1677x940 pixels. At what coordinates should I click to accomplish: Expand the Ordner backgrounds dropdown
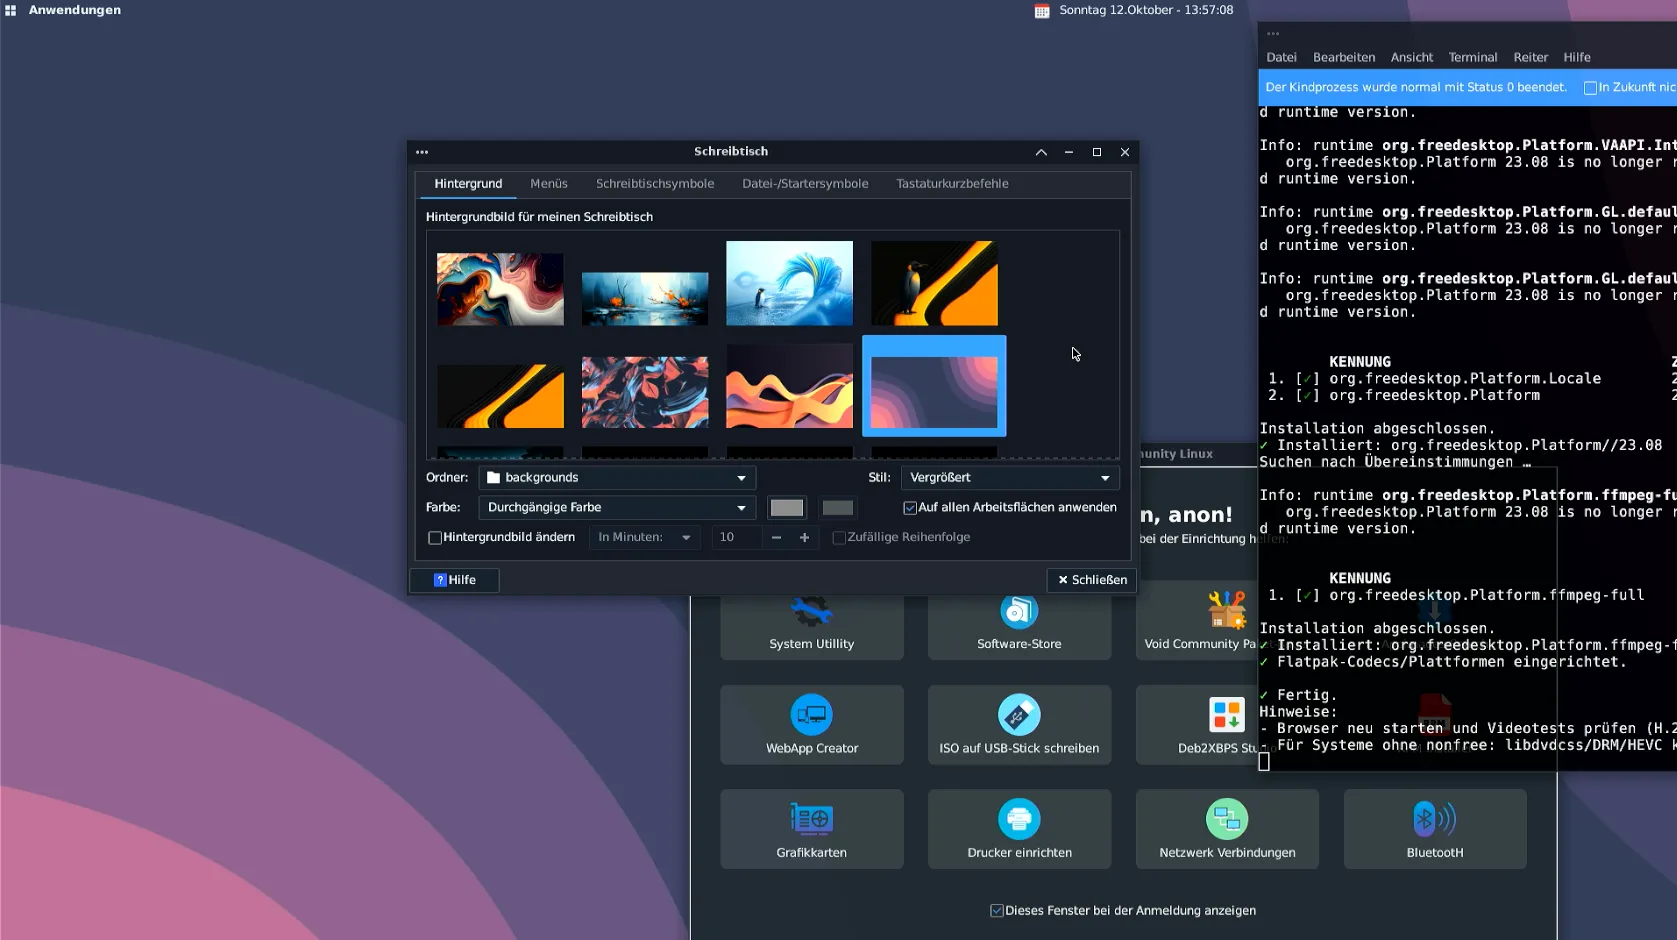point(617,478)
